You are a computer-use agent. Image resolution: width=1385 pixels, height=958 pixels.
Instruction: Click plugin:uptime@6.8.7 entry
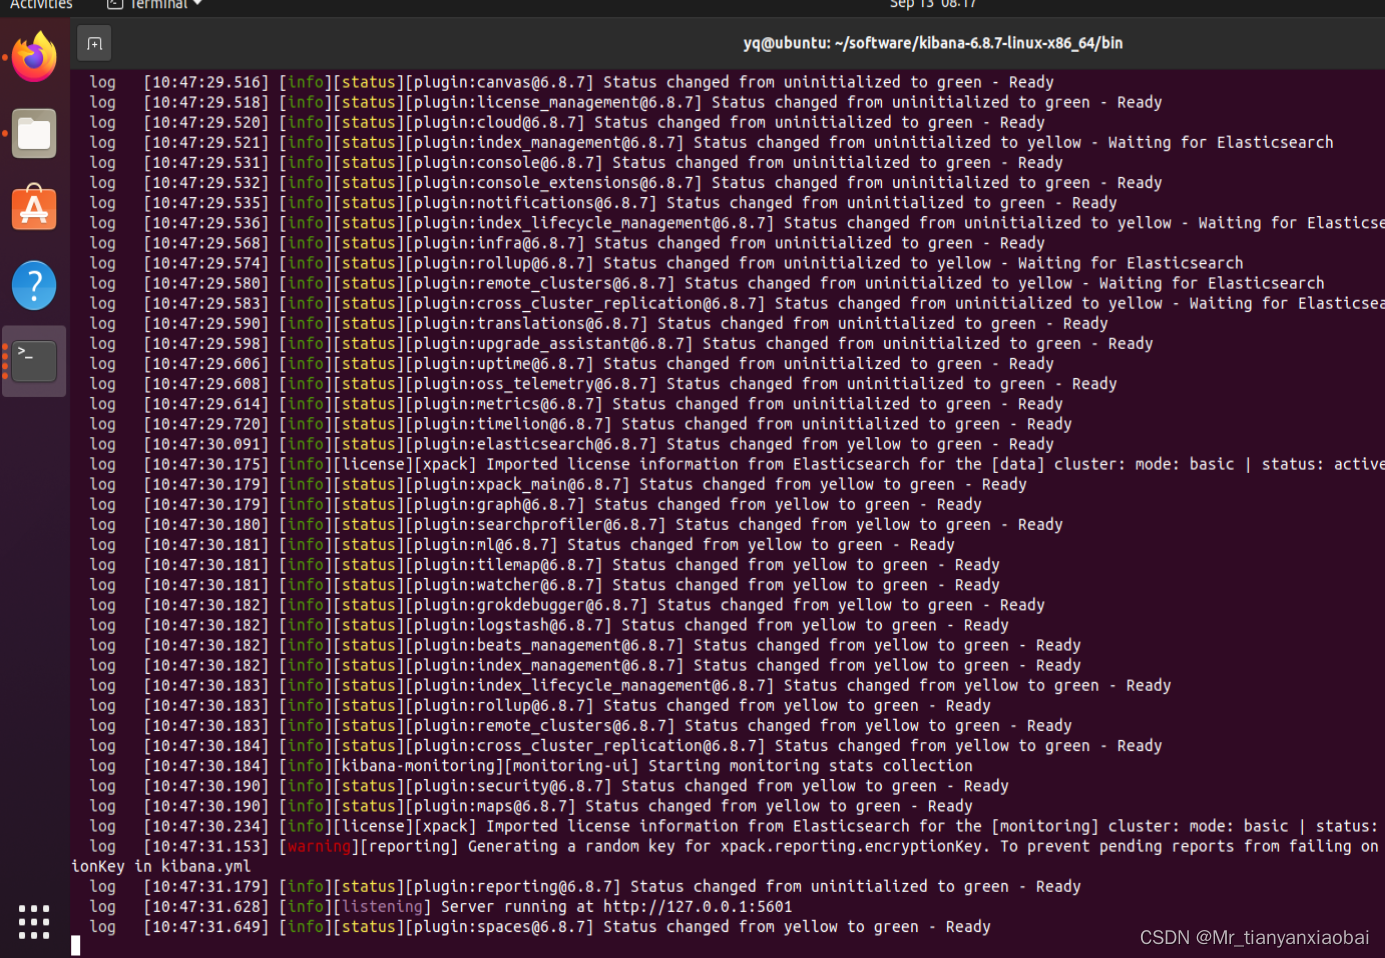coord(503,364)
